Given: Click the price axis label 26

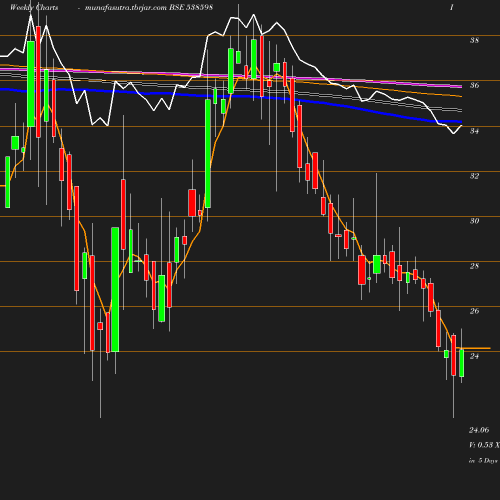Looking at the screenshot, I should pos(474,311).
